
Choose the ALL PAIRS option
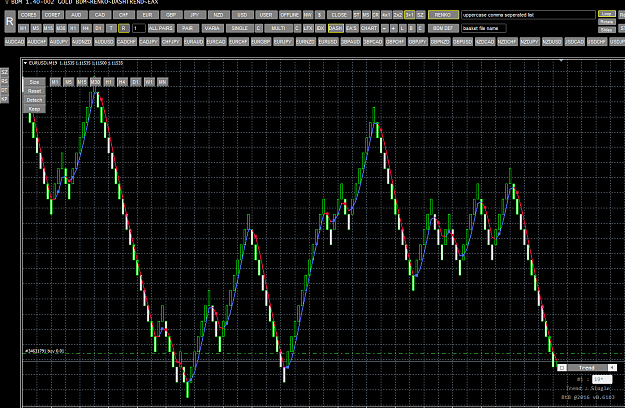point(161,28)
